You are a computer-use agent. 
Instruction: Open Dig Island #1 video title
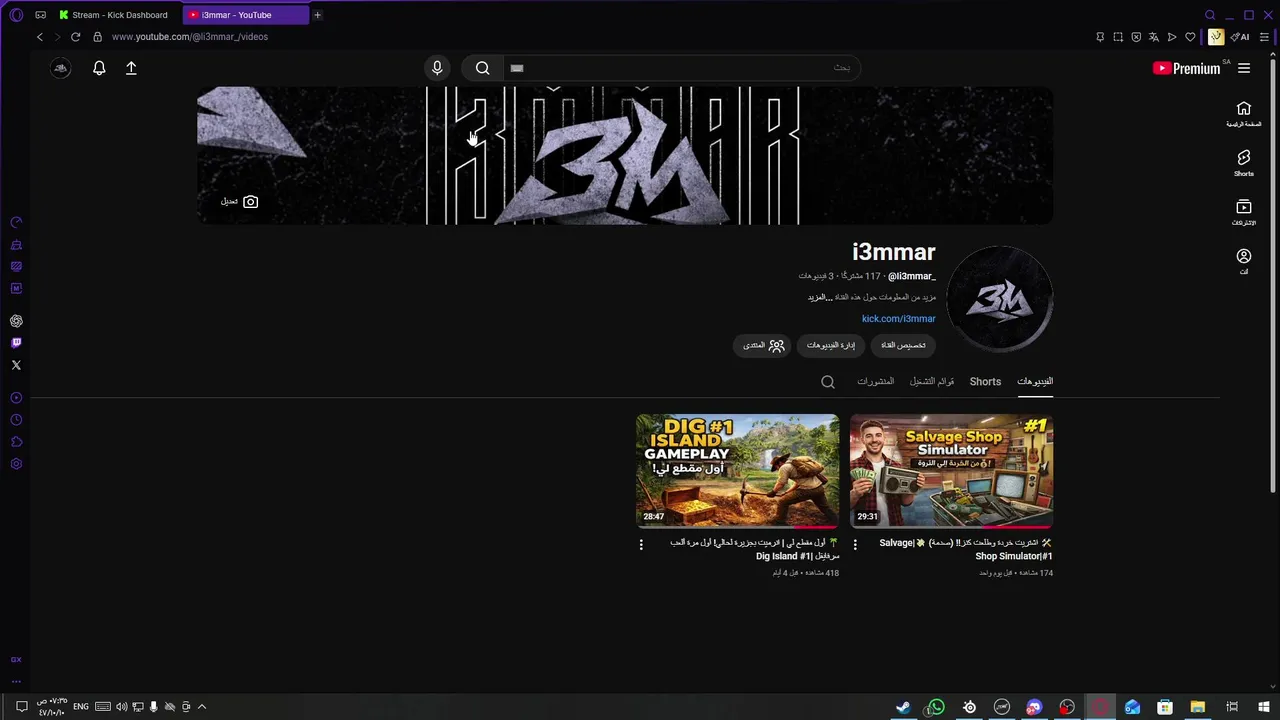tap(755, 549)
